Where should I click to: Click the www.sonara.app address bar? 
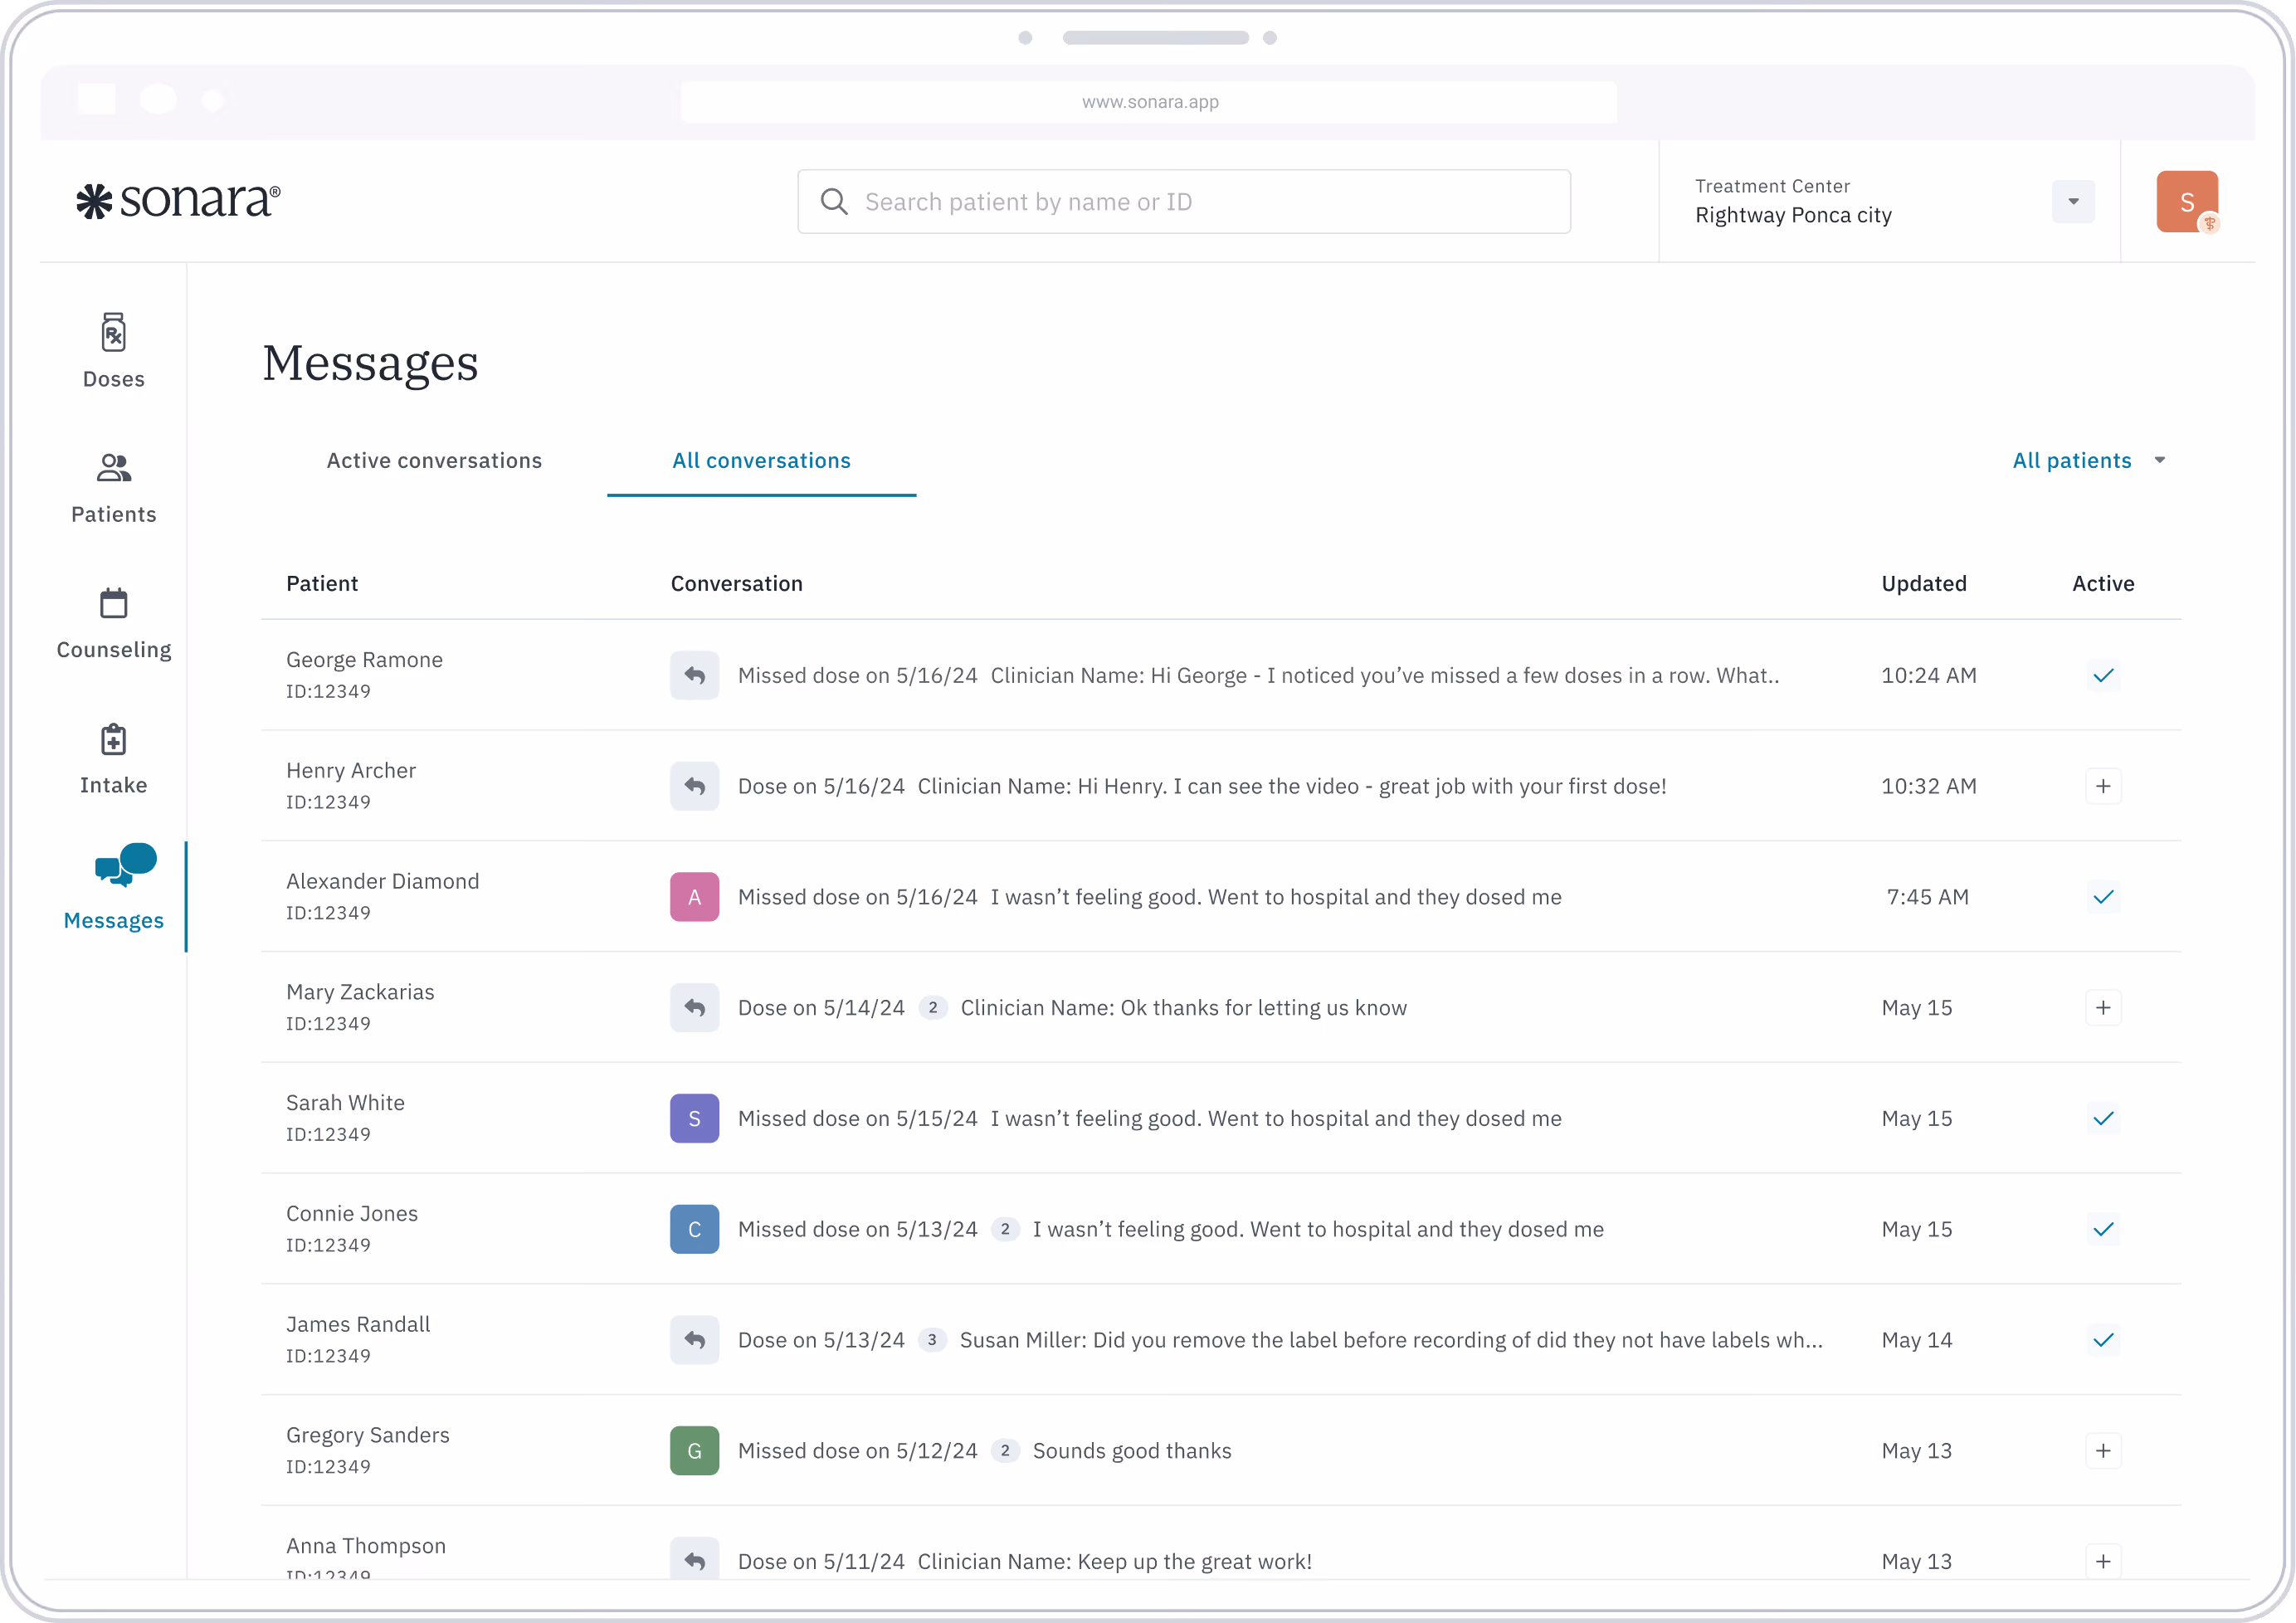[1149, 102]
